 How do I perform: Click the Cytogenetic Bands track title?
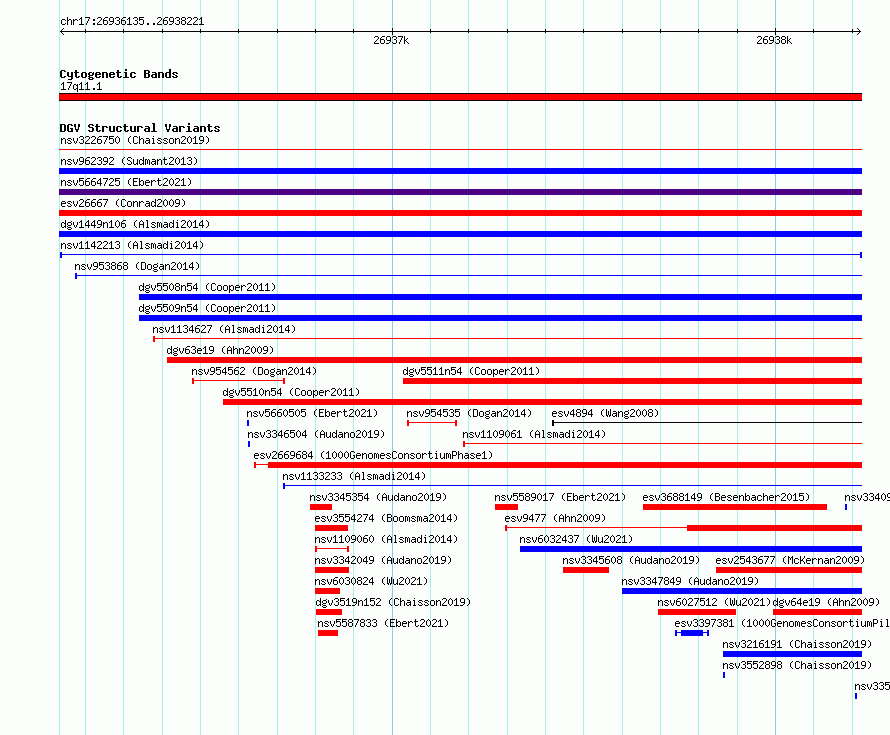click(x=119, y=74)
